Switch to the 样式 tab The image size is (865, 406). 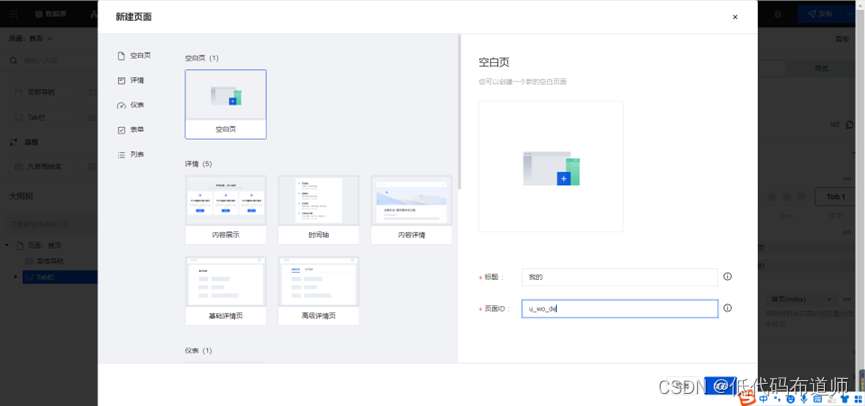[x=821, y=68]
